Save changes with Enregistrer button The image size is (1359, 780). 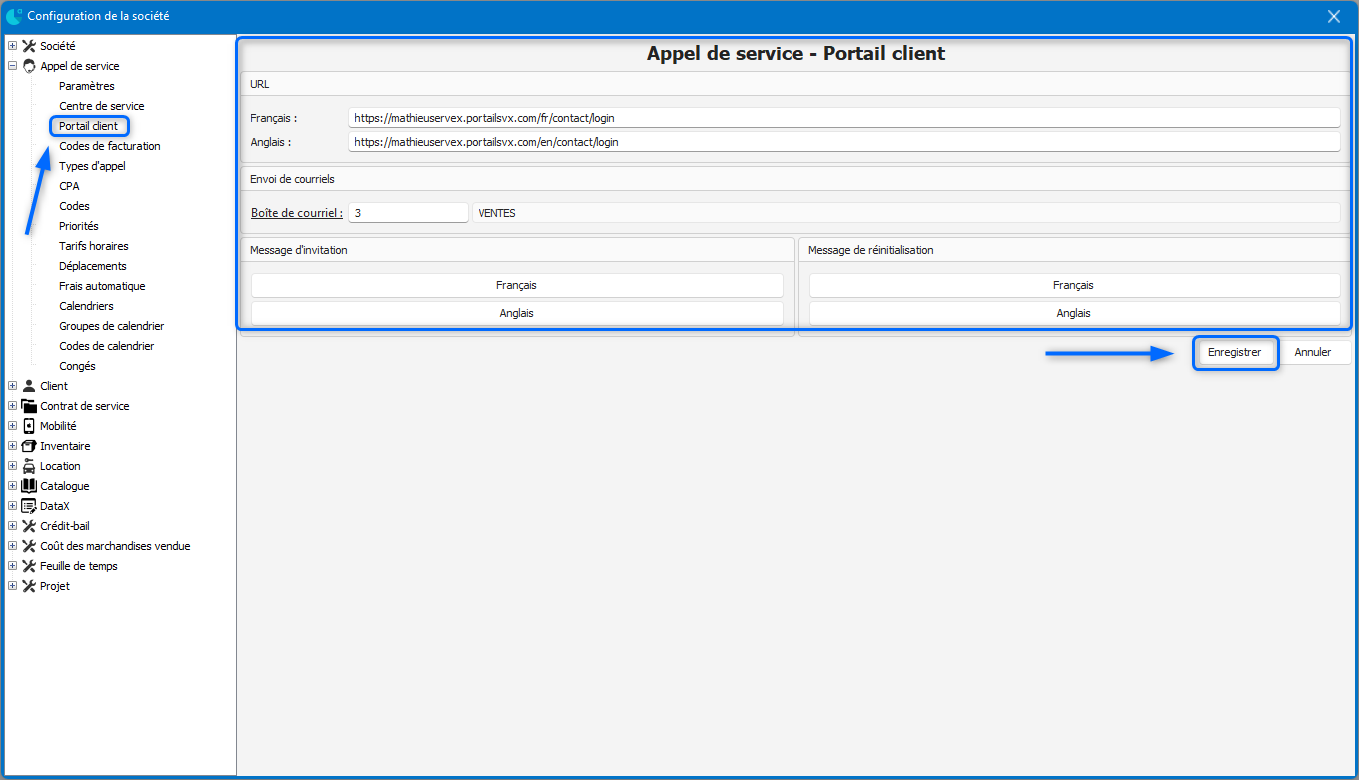point(1234,352)
